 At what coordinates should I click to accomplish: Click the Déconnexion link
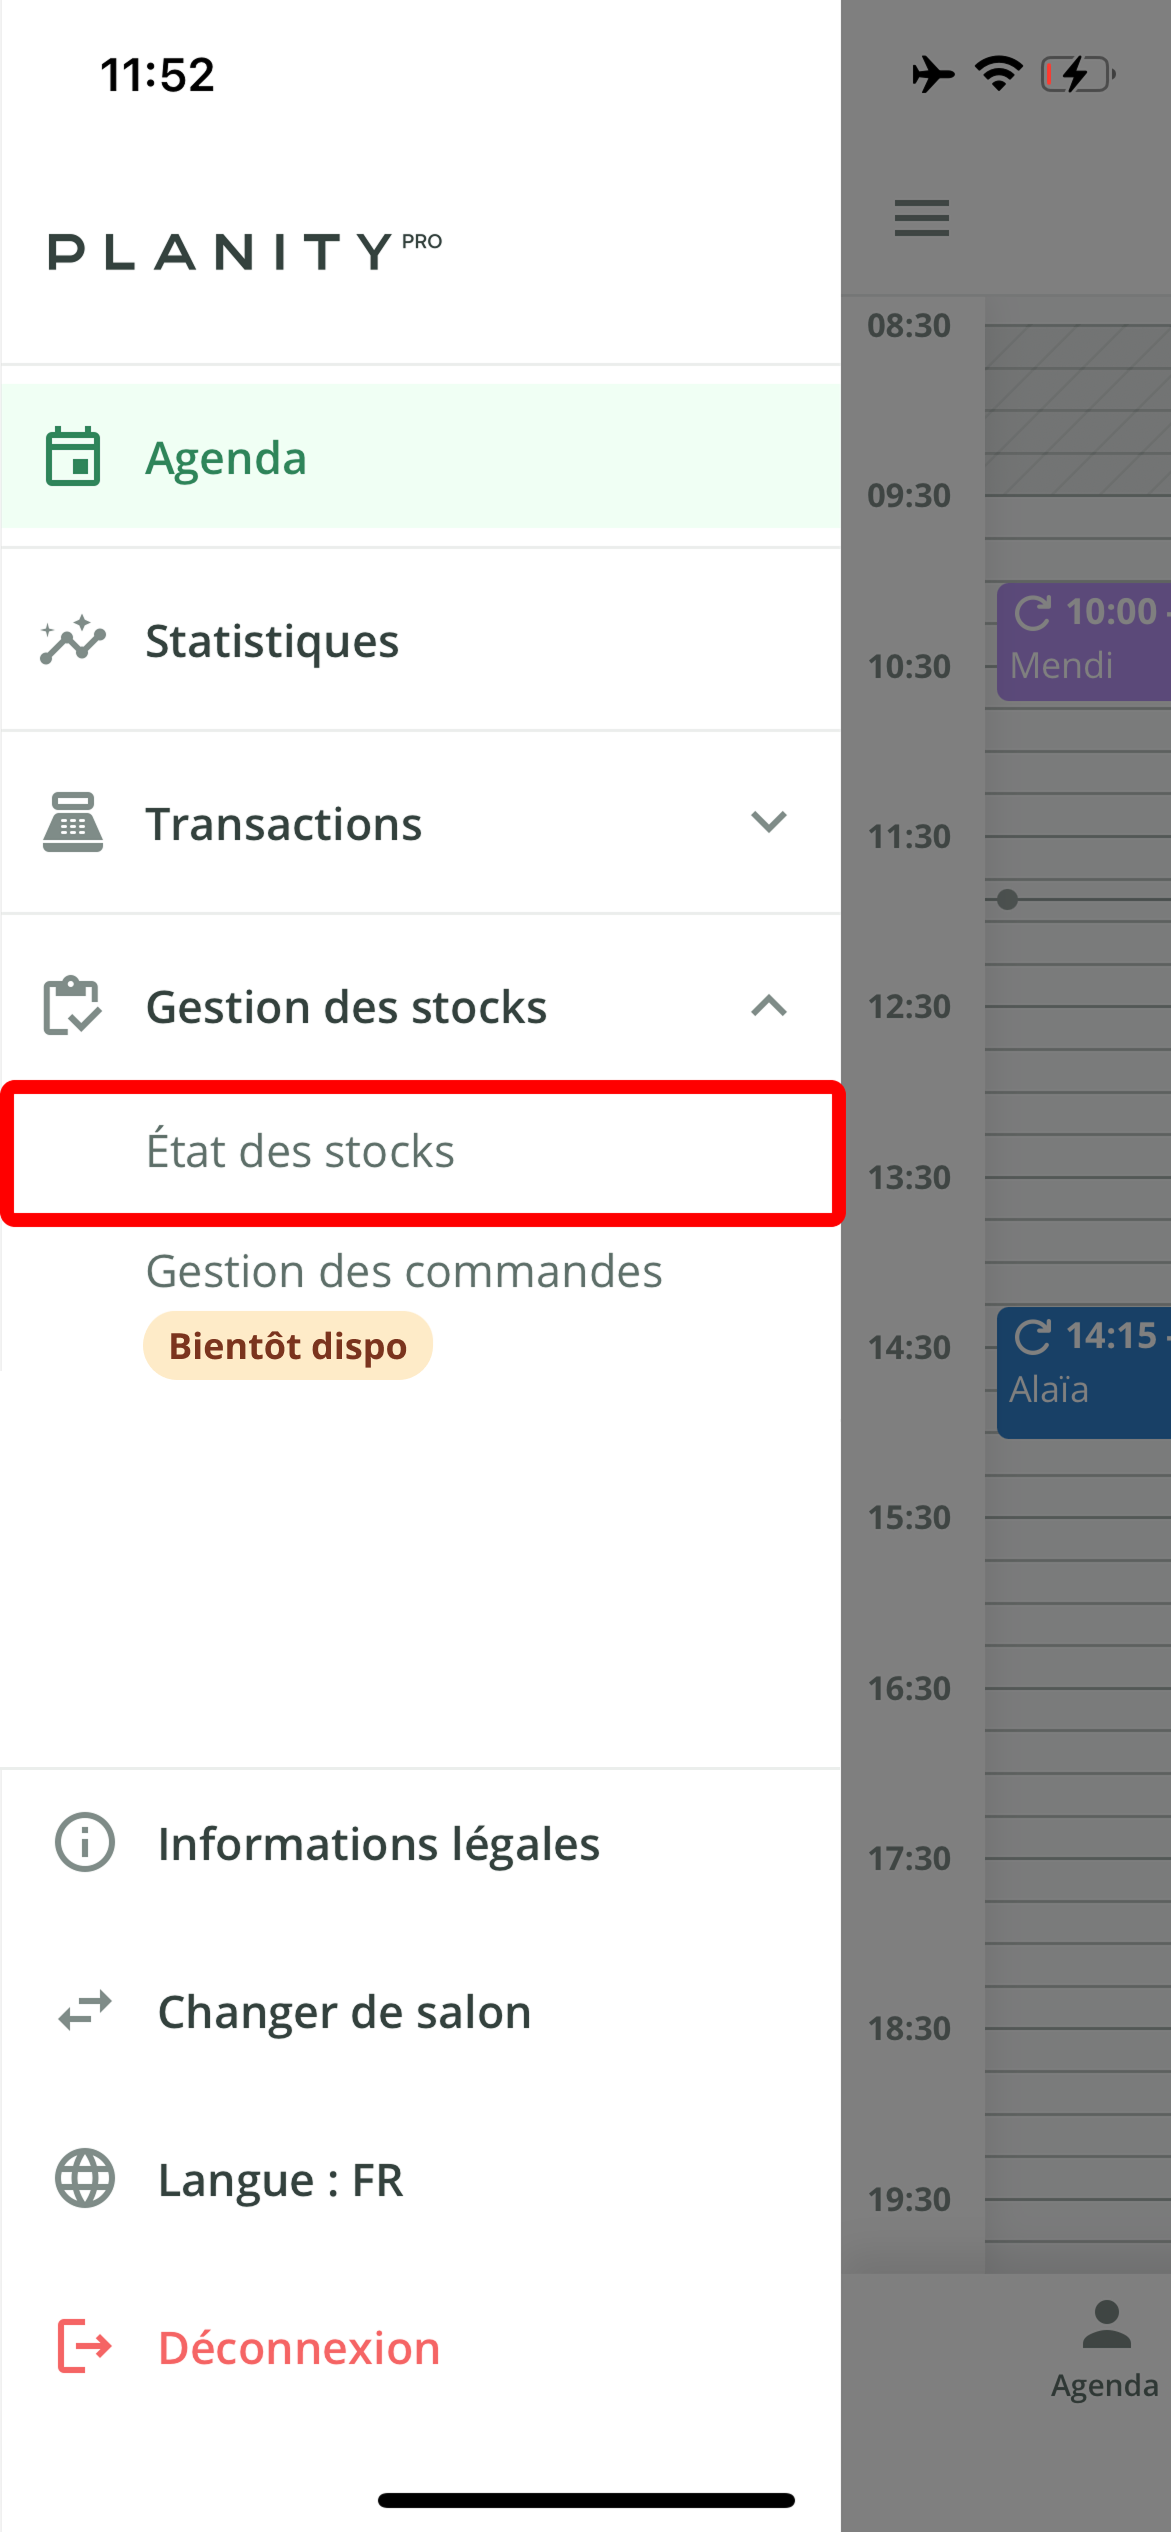pyautogui.click(x=299, y=2348)
